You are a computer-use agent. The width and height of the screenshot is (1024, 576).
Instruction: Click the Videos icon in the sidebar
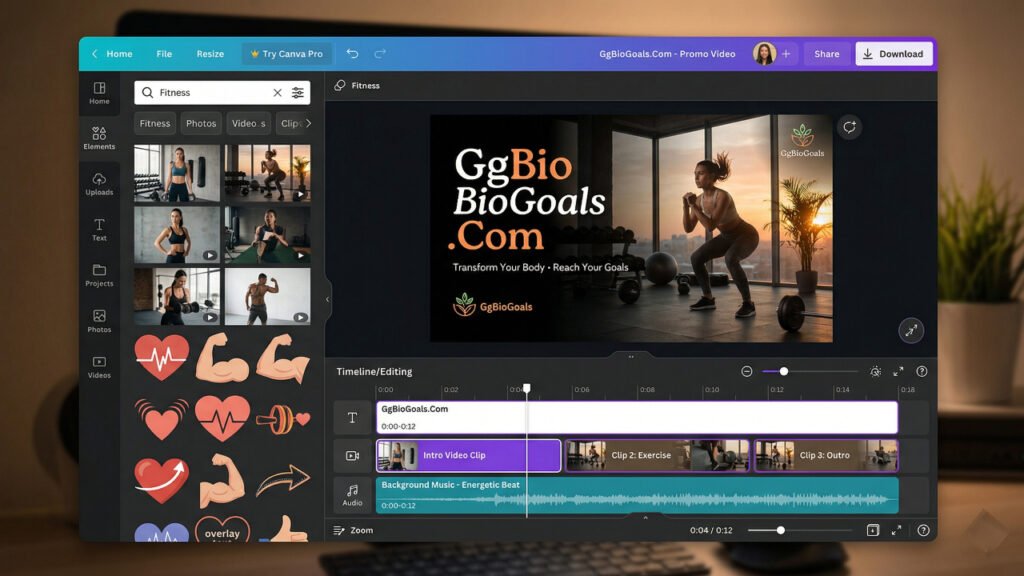pyautogui.click(x=99, y=368)
